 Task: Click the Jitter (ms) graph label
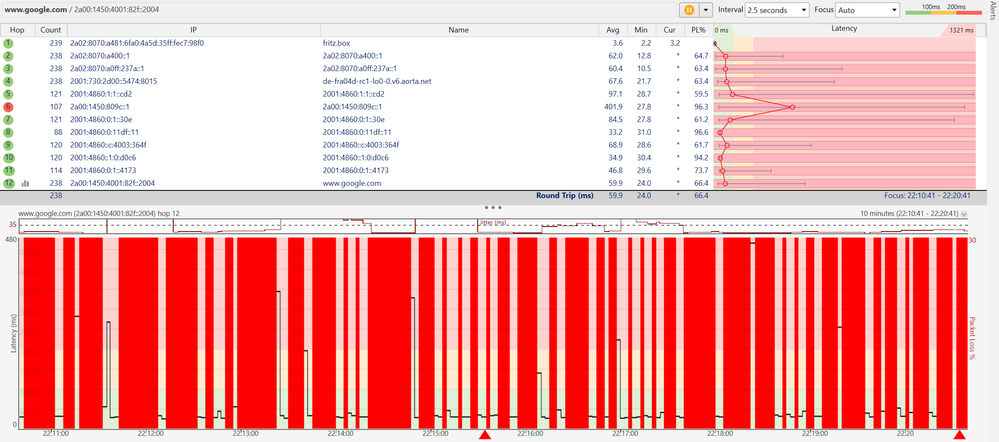point(492,223)
